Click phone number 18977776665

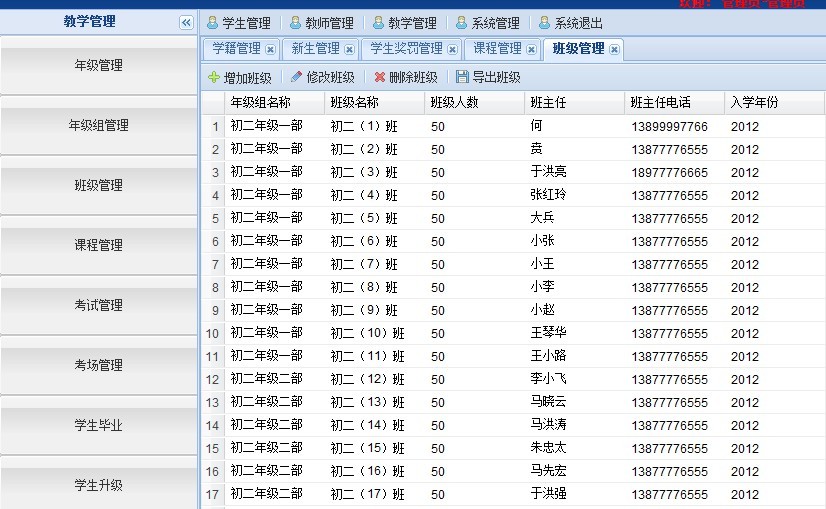click(x=670, y=173)
